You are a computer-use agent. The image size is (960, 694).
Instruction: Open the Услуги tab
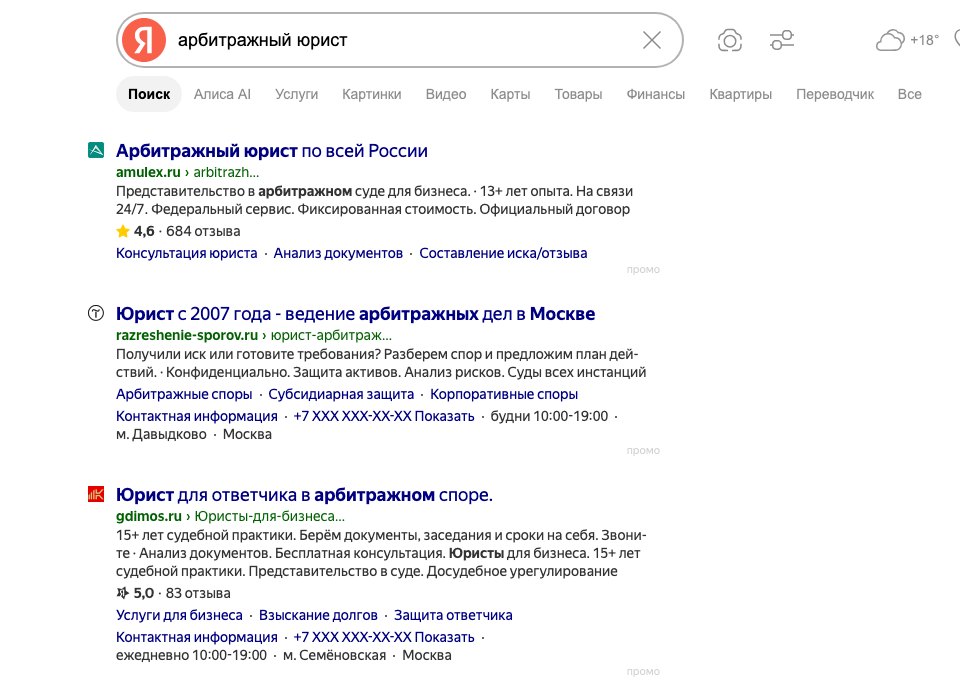click(x=296, y=94)
